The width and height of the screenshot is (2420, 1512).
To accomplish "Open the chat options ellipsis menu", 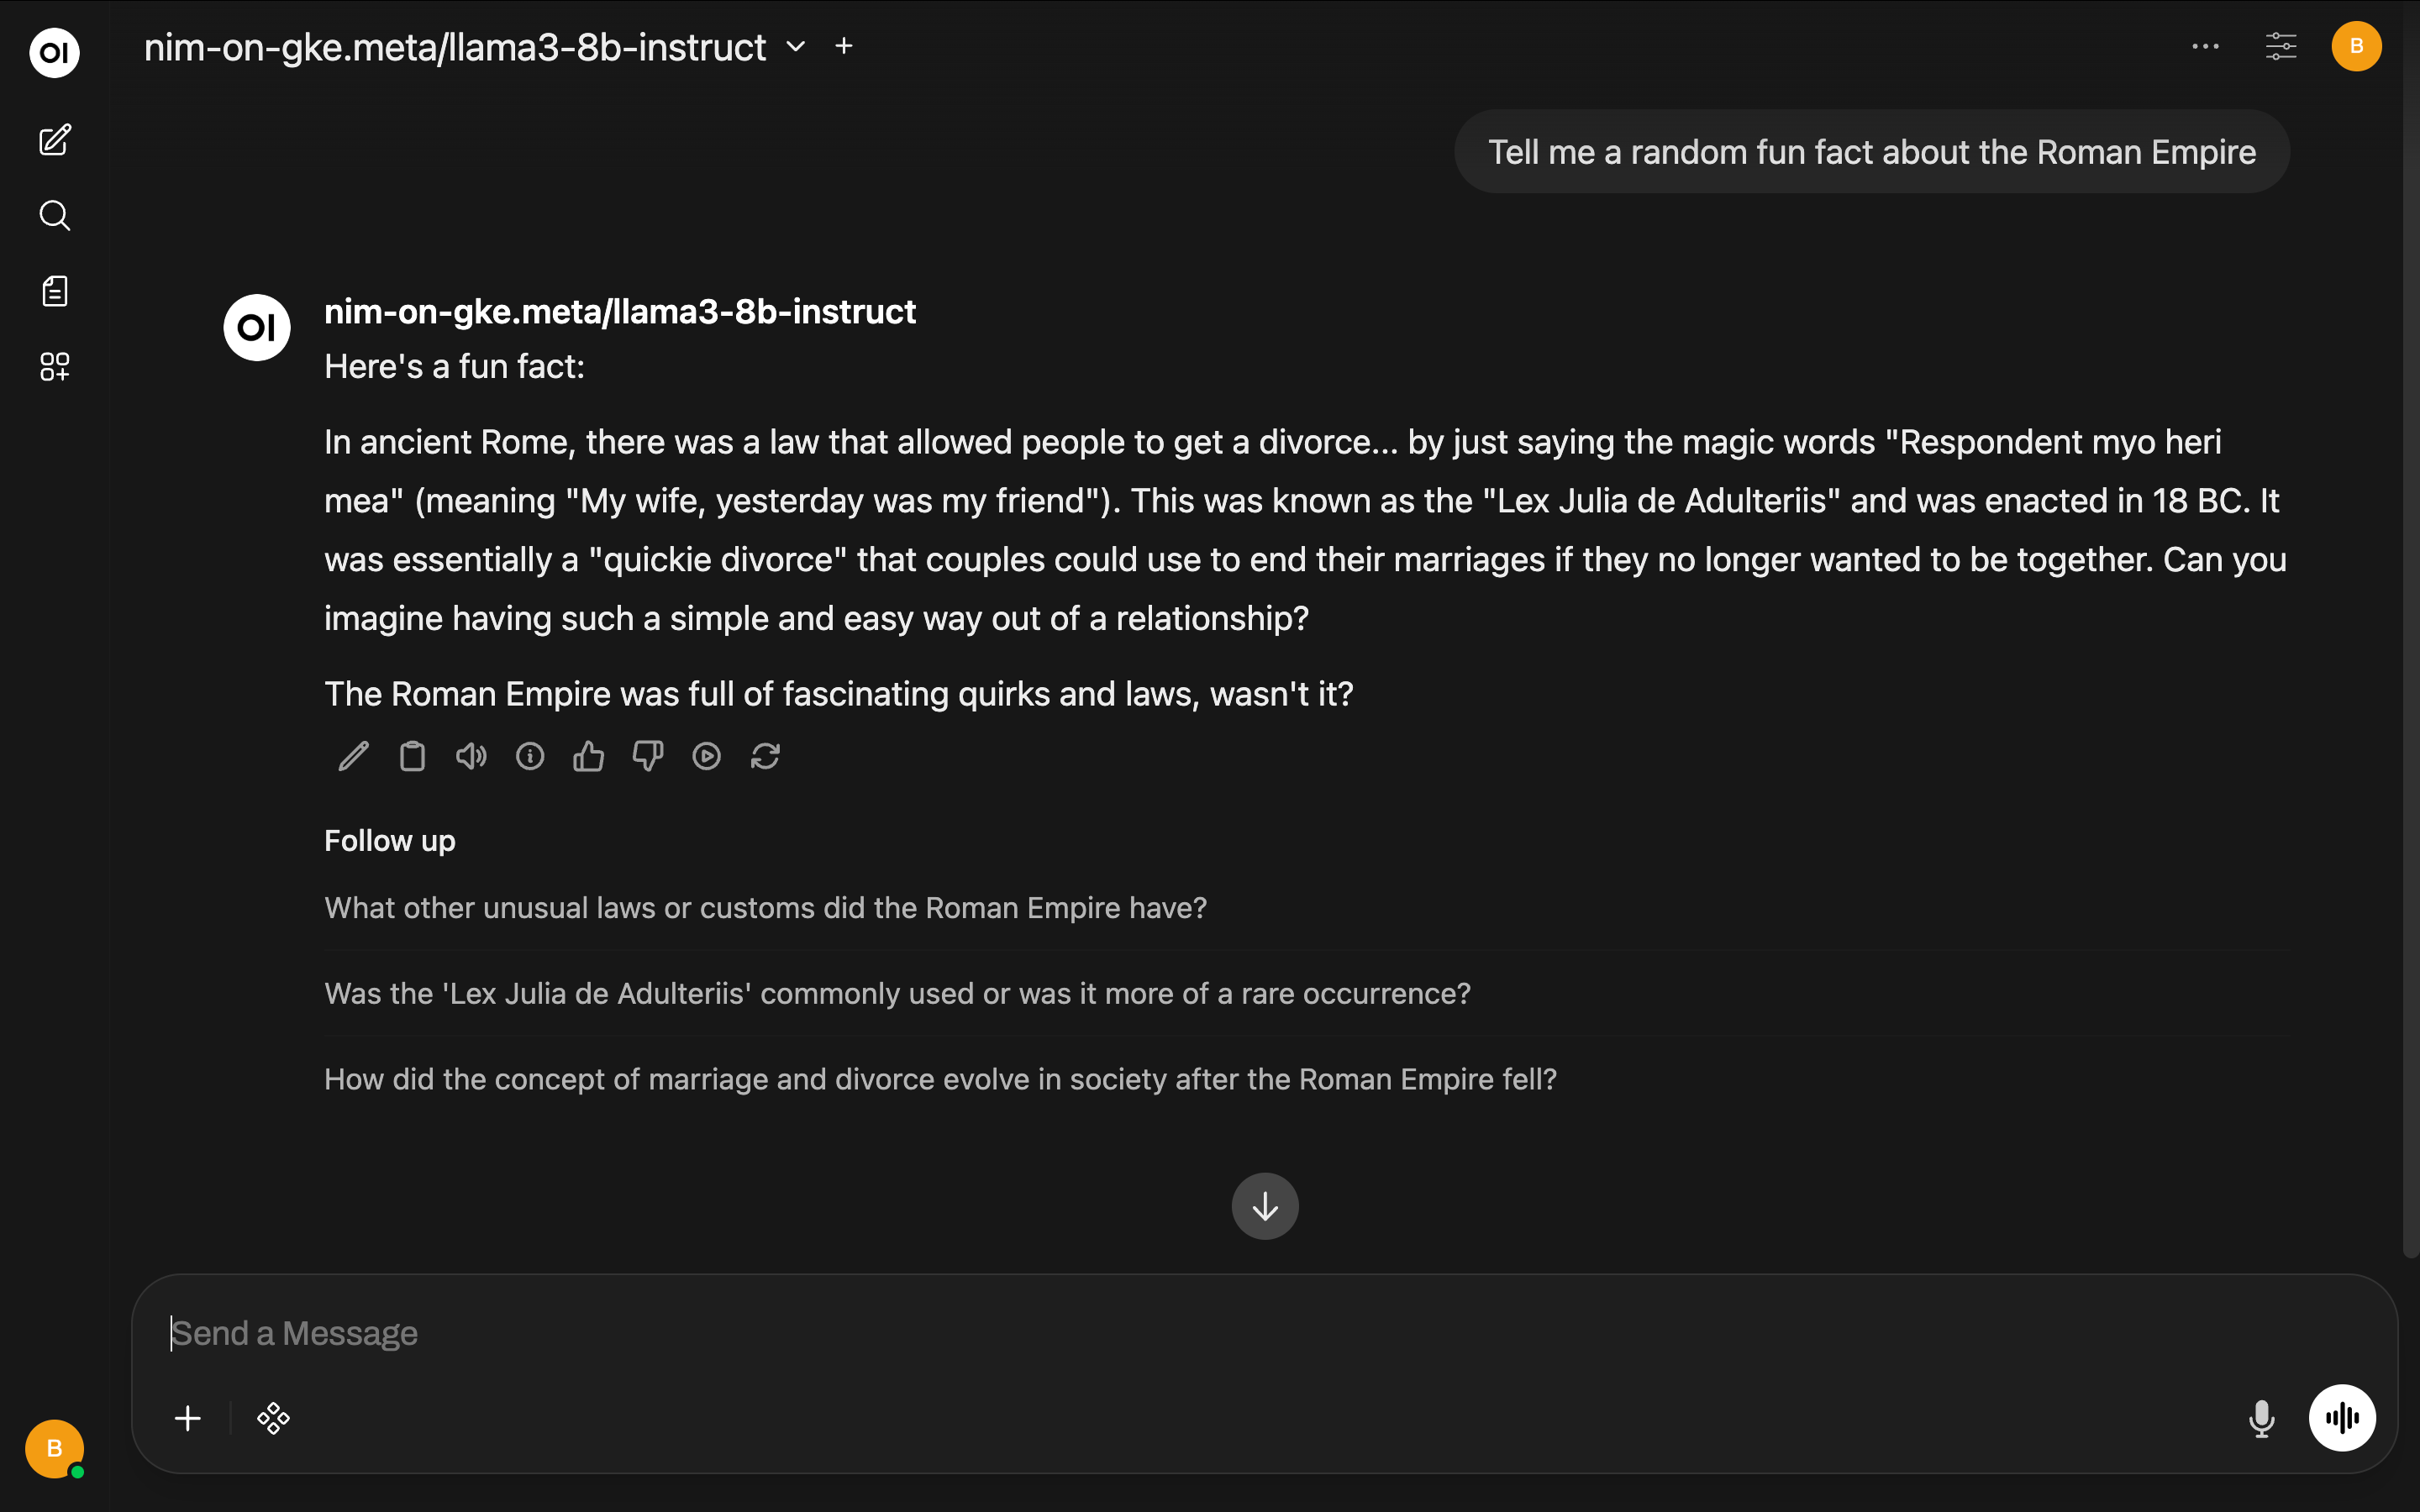I will tap(2204, 46).
